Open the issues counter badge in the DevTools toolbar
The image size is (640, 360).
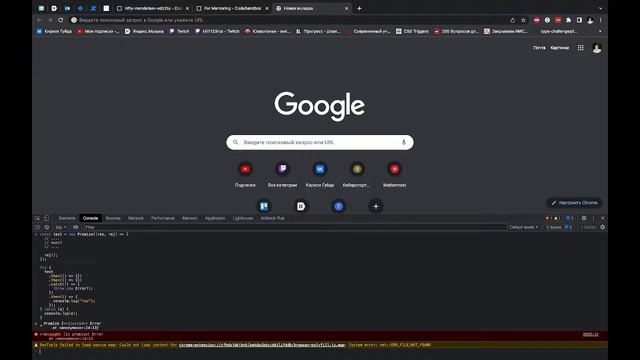tap(569, 218)
